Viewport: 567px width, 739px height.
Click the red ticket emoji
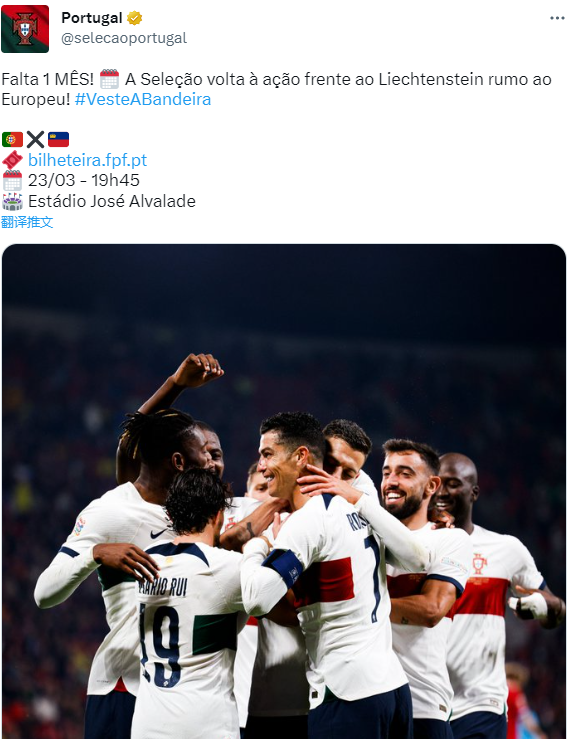pyautogui.click(x=12, y=160)
